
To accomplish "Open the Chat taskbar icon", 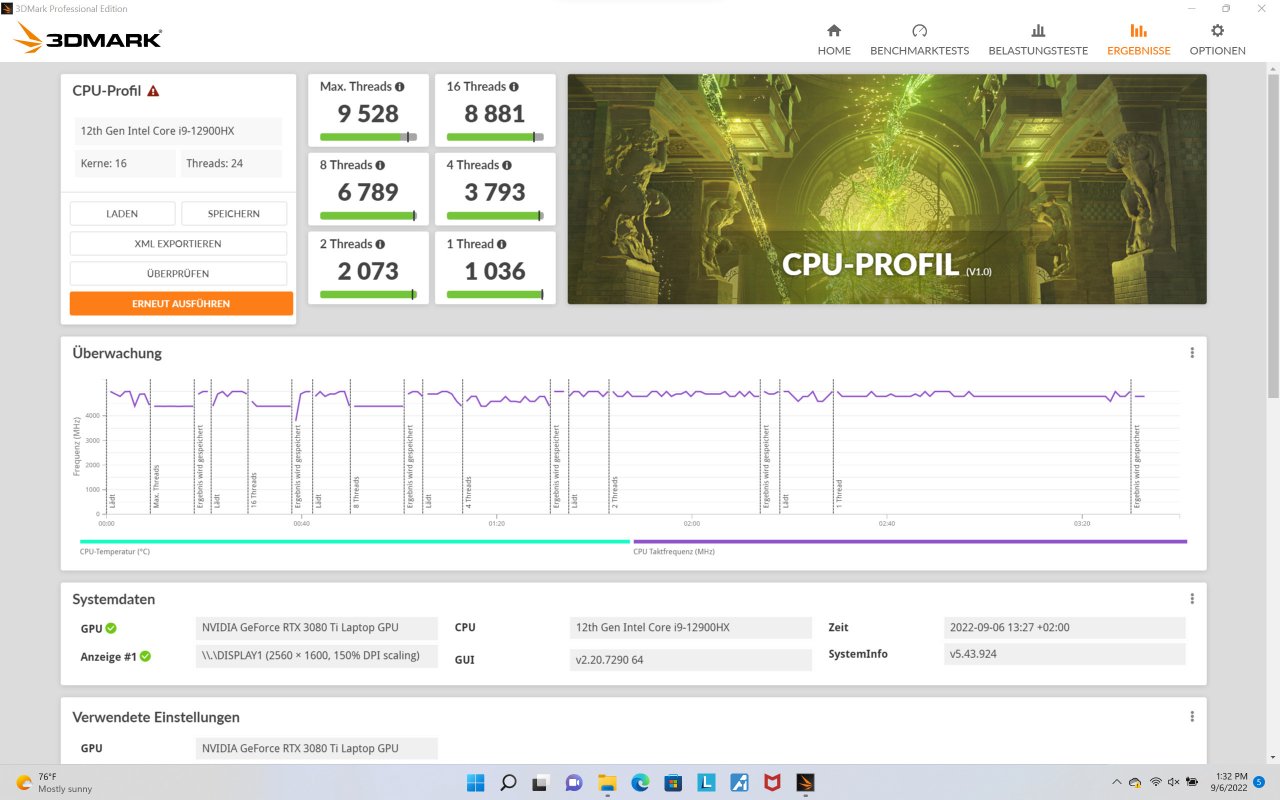I will pos(574,782).
